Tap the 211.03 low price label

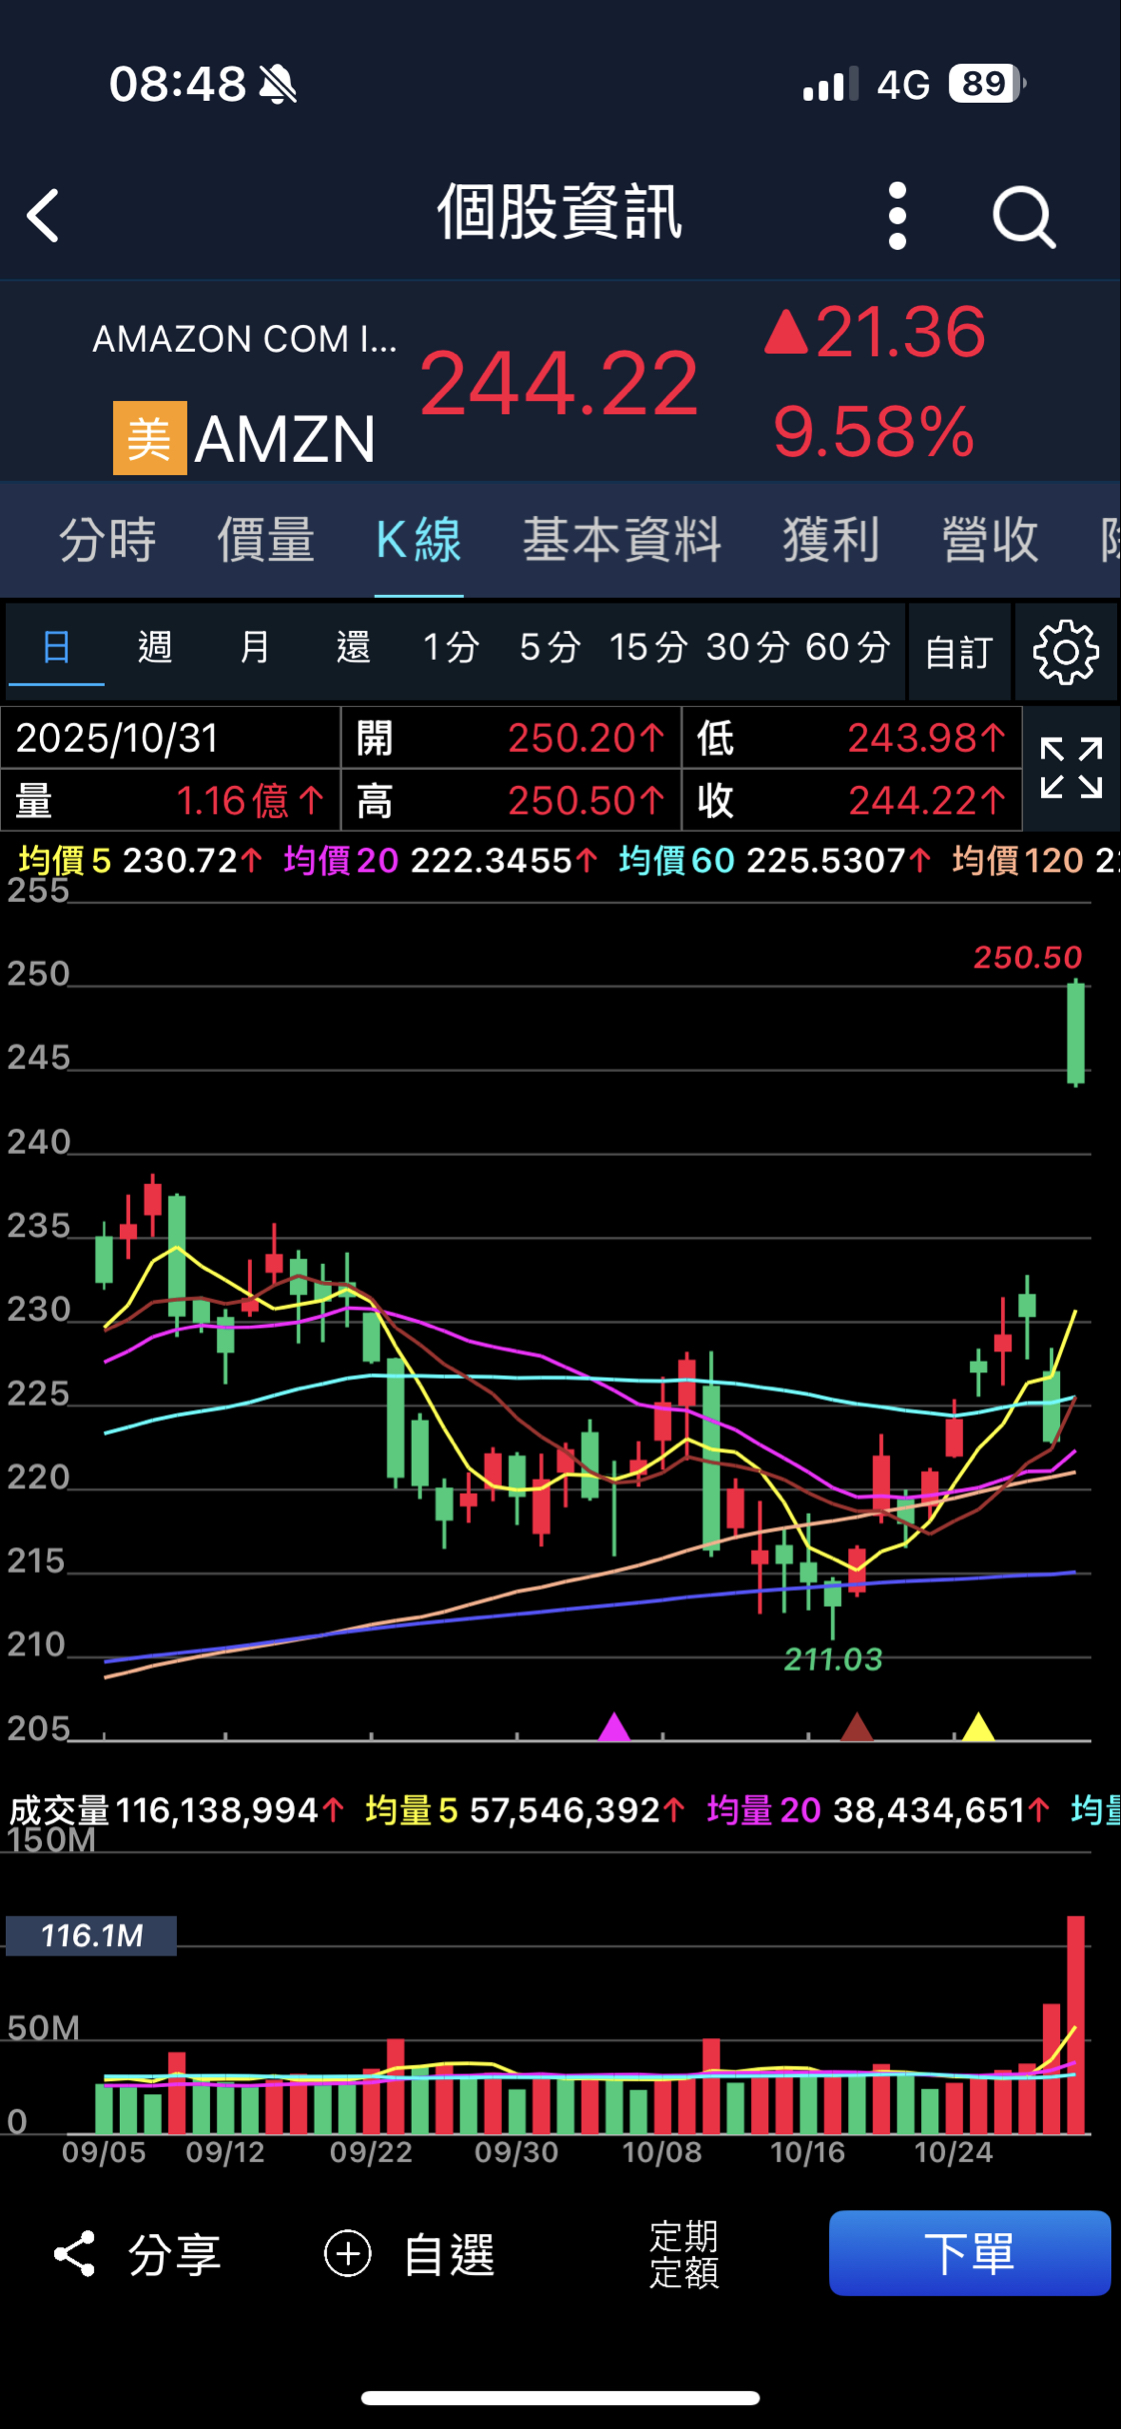coord(833,1659)
